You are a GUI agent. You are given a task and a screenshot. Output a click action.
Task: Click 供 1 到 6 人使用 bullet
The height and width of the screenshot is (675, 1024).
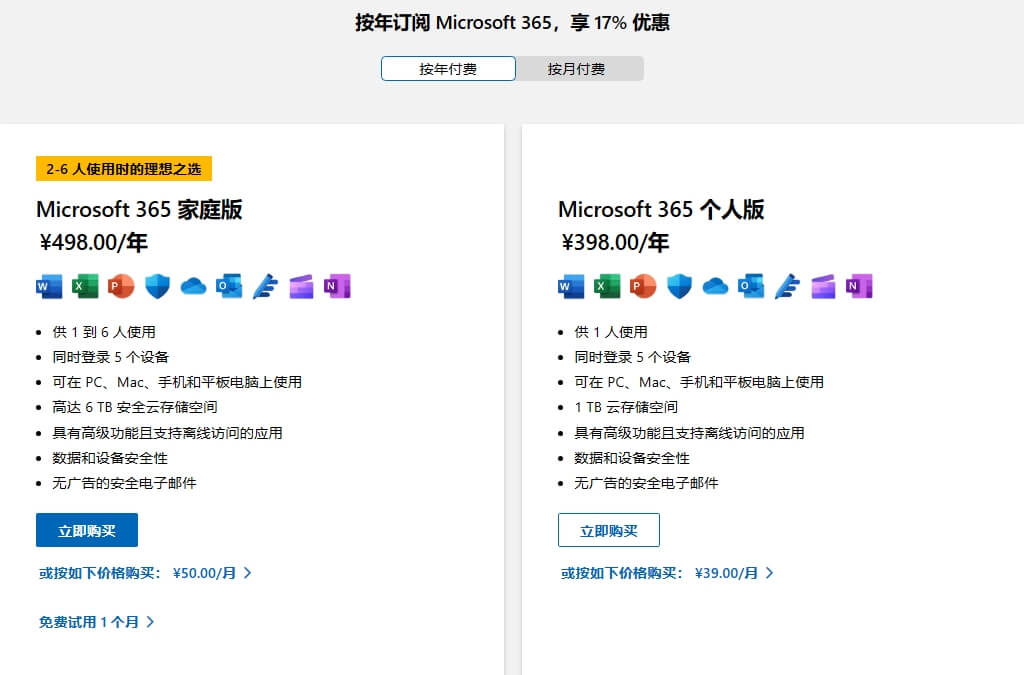pyautogui.click(x=104, y=332)
